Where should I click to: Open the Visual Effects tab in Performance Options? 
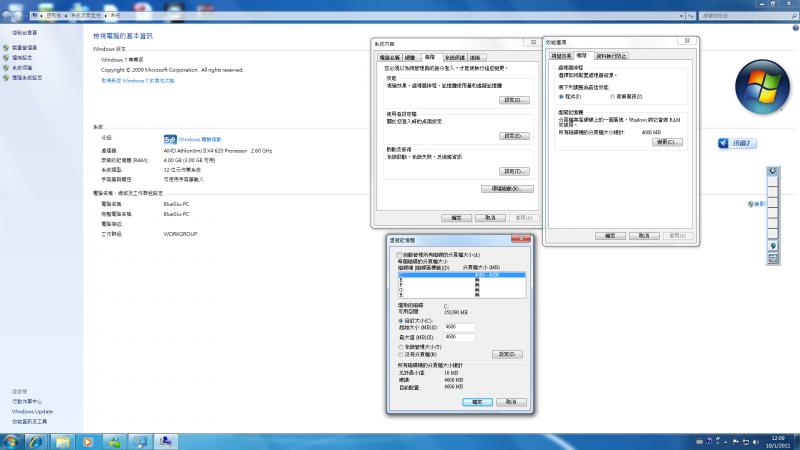561,56
